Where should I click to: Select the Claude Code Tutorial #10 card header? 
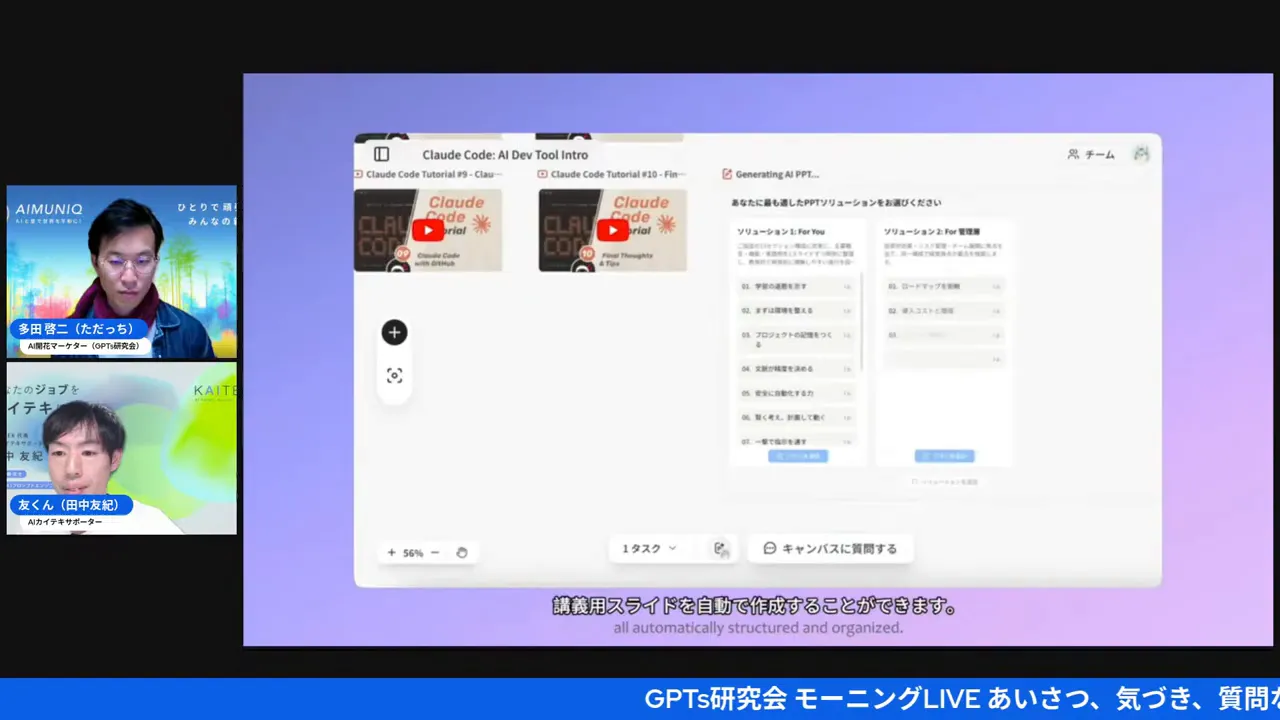coord(612,173)
